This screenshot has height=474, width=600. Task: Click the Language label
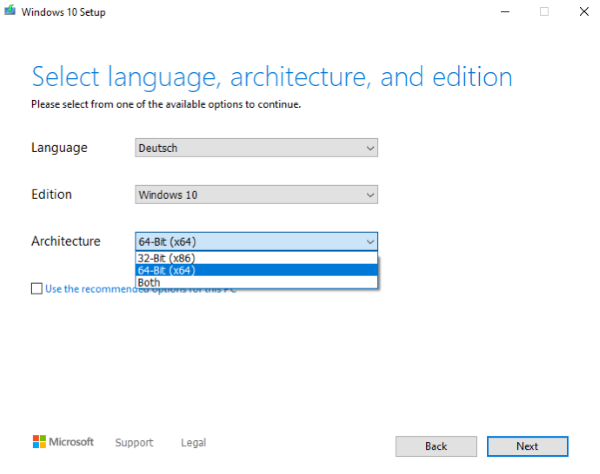59,148
